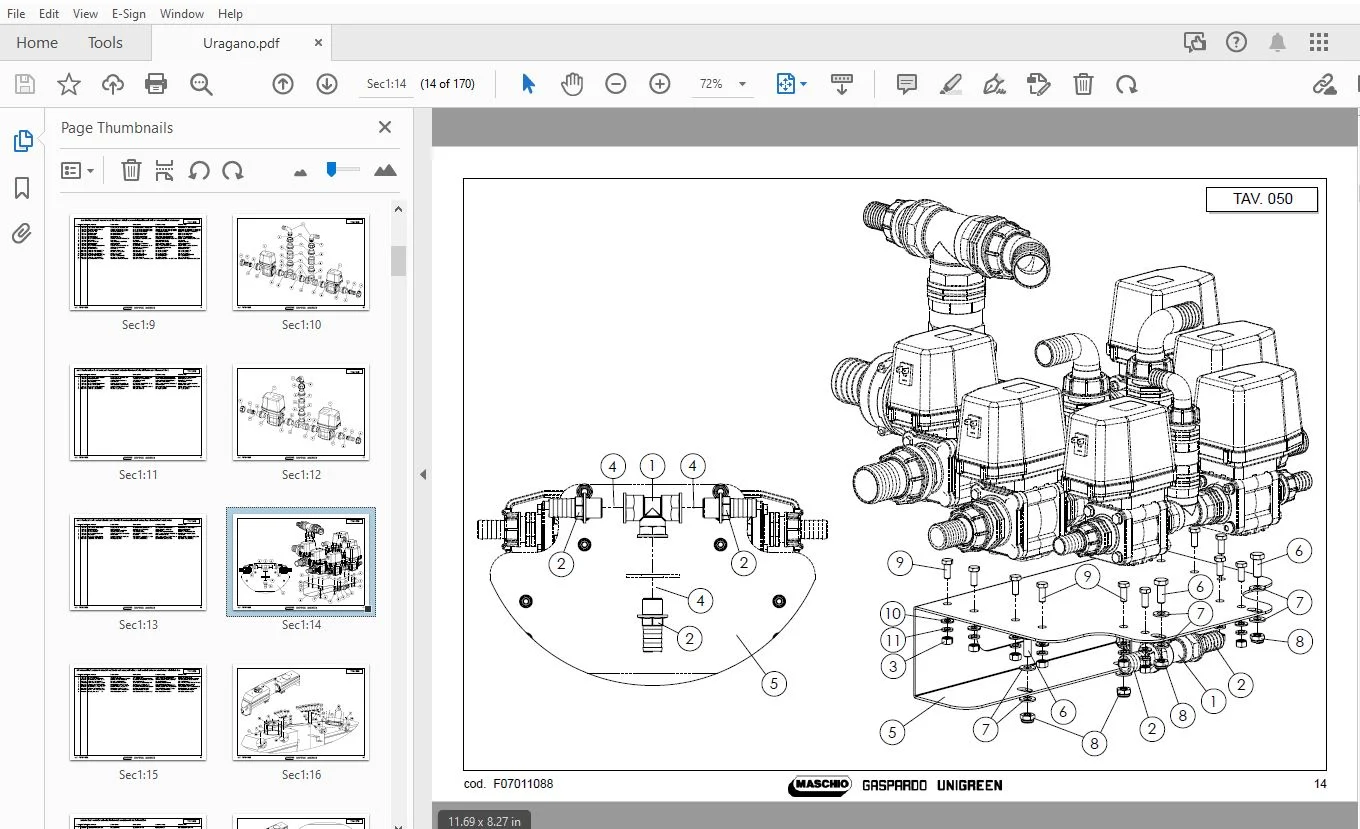Select thumbnail page Sec1:10
This screenshot has width=1360, height=829.
301,263
